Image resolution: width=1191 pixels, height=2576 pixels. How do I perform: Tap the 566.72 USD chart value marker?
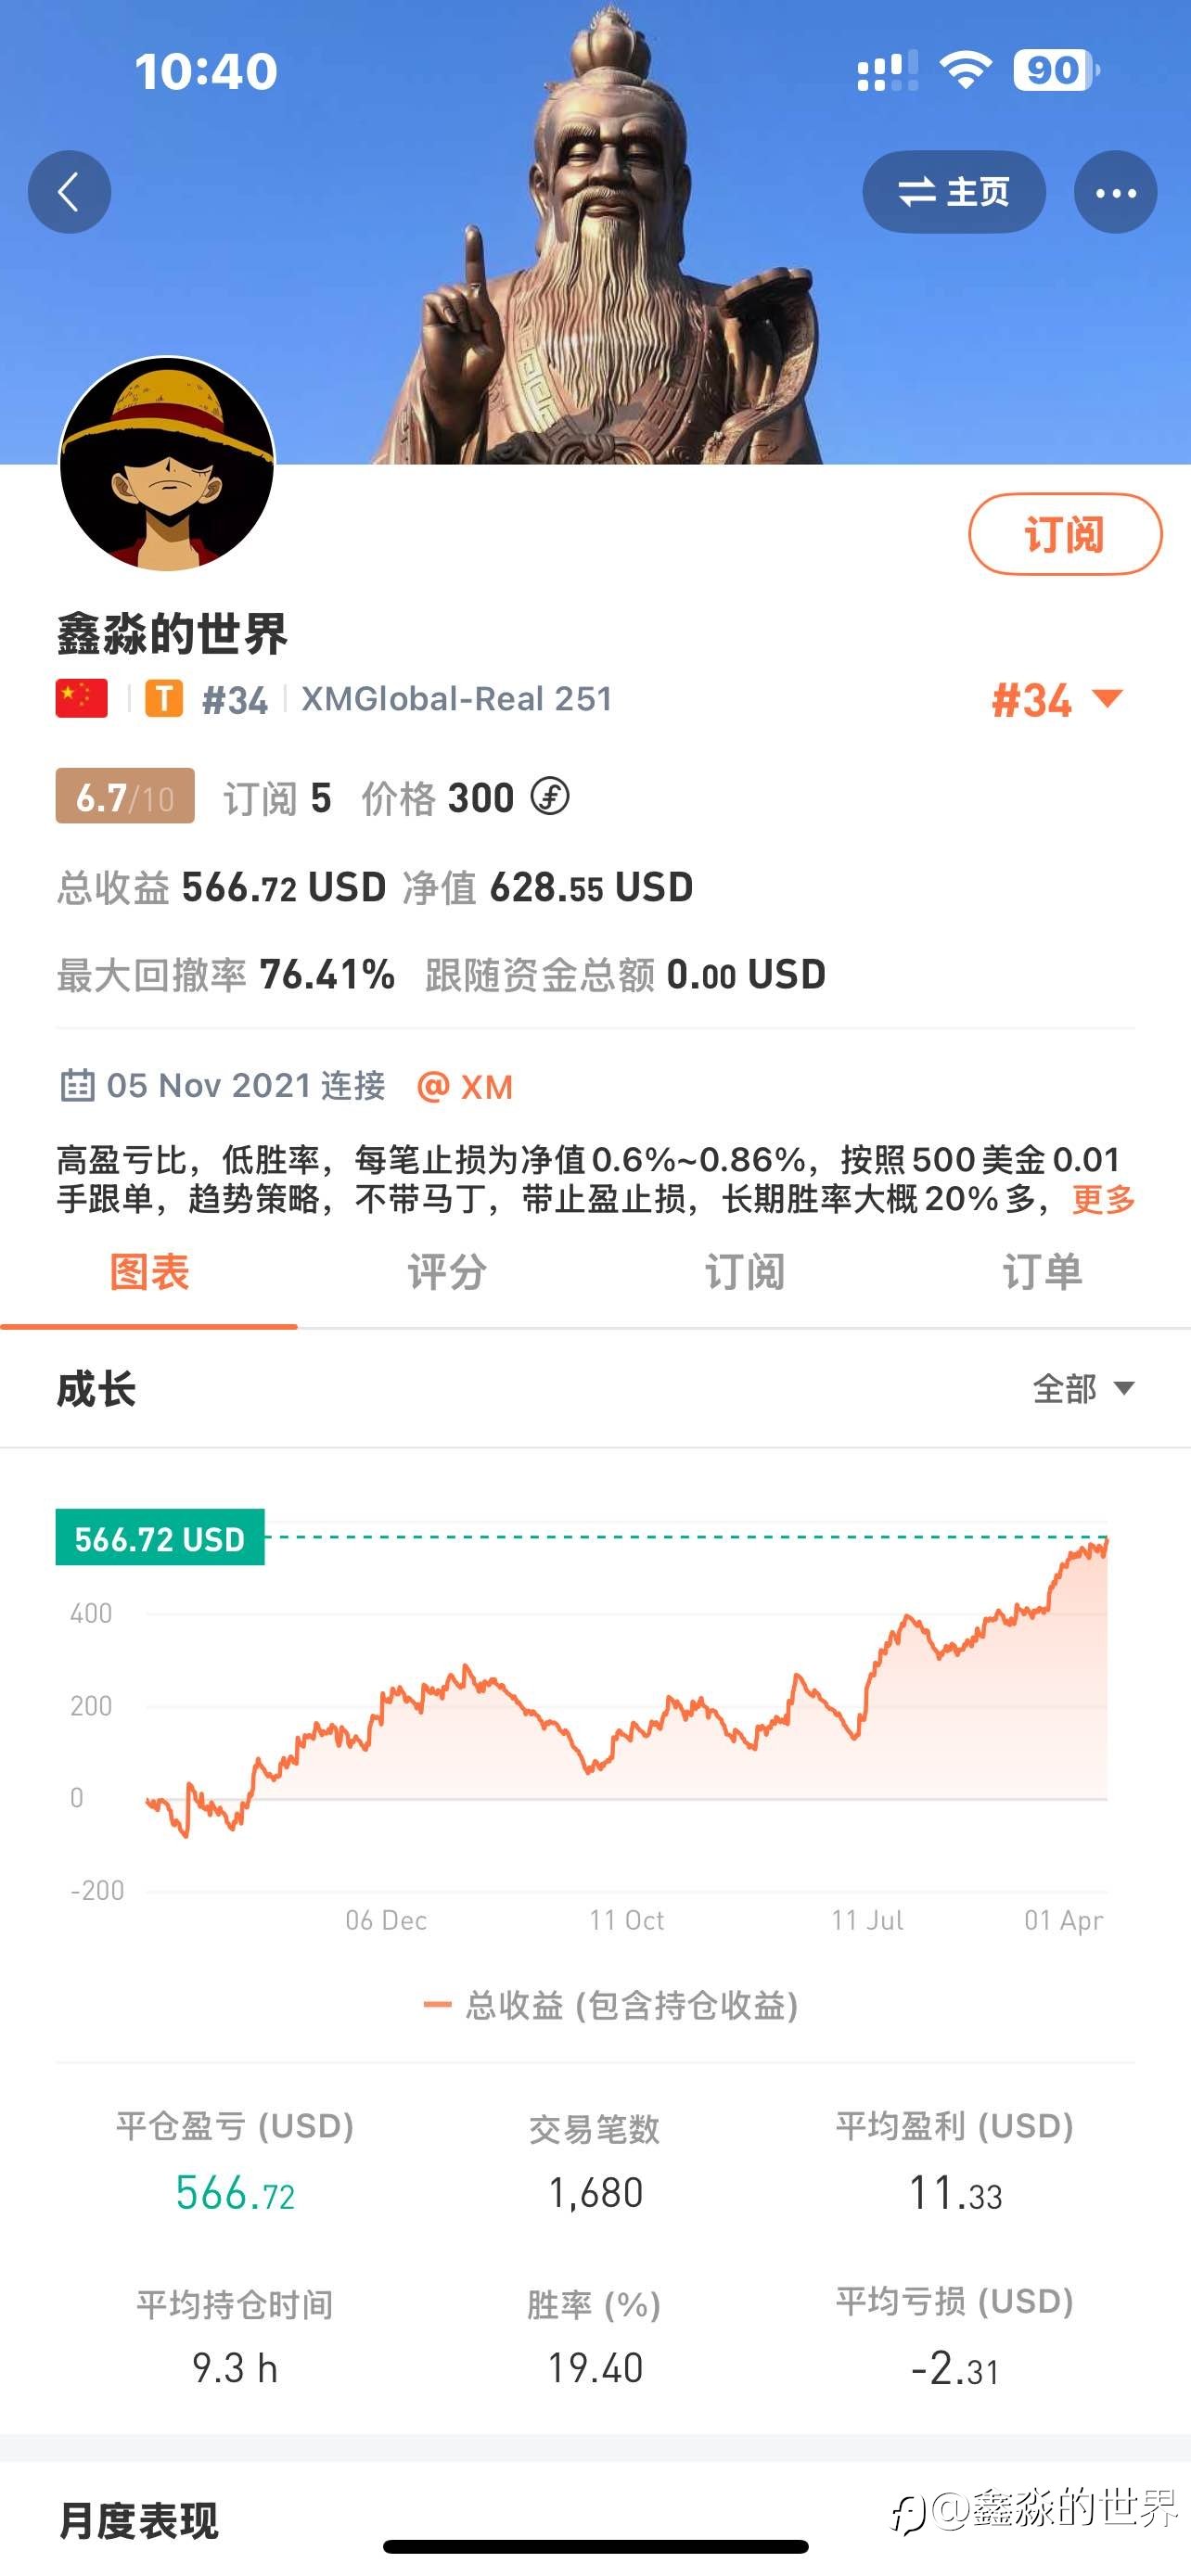160,1538
